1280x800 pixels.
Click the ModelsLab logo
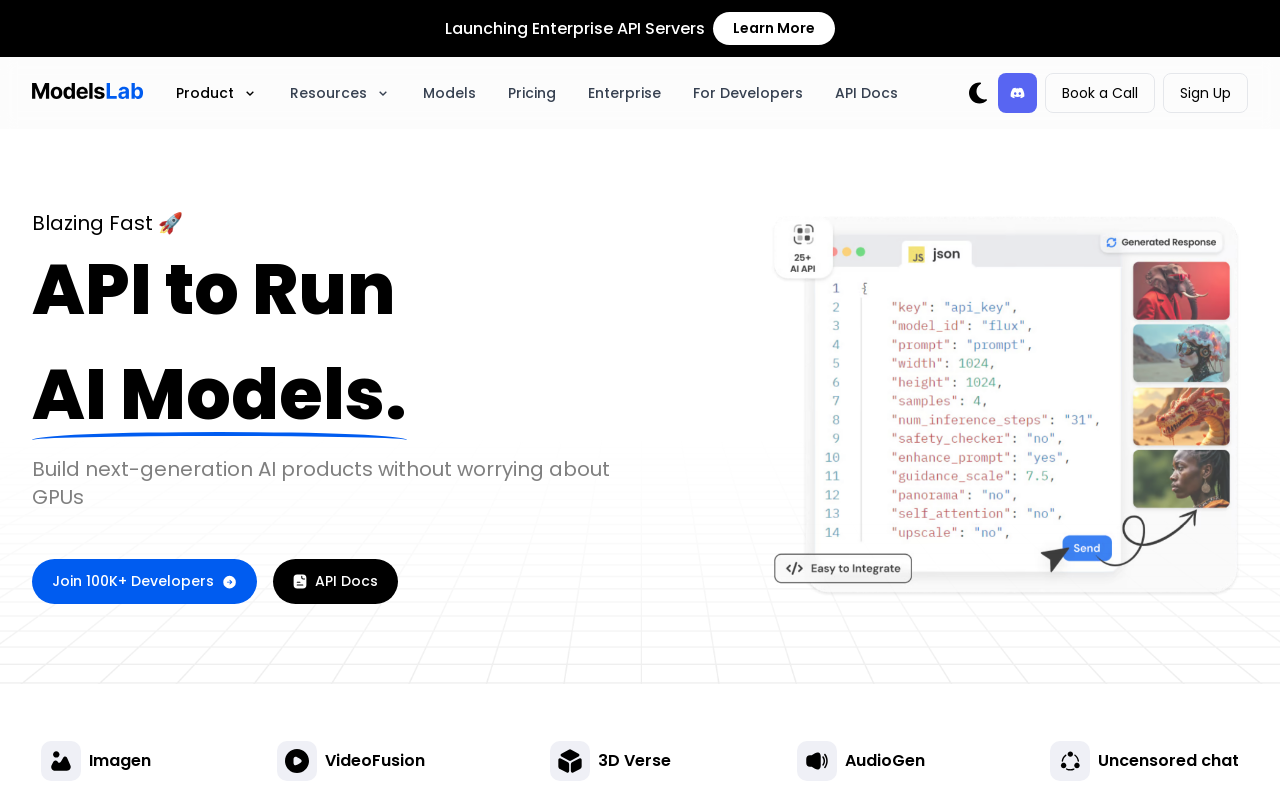88,92
